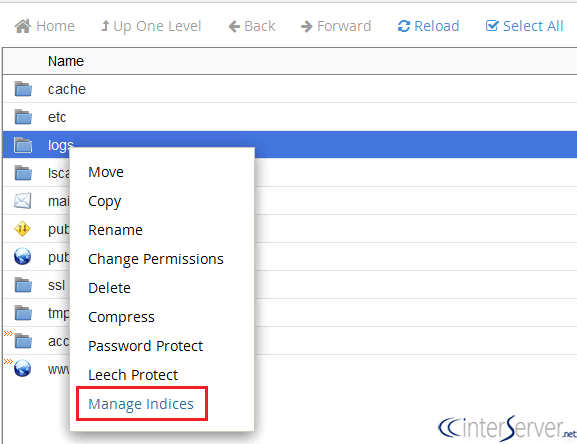This screenshot has height=444, width=577.
Task: Select the etc folder icon
Action: [23, 117]
